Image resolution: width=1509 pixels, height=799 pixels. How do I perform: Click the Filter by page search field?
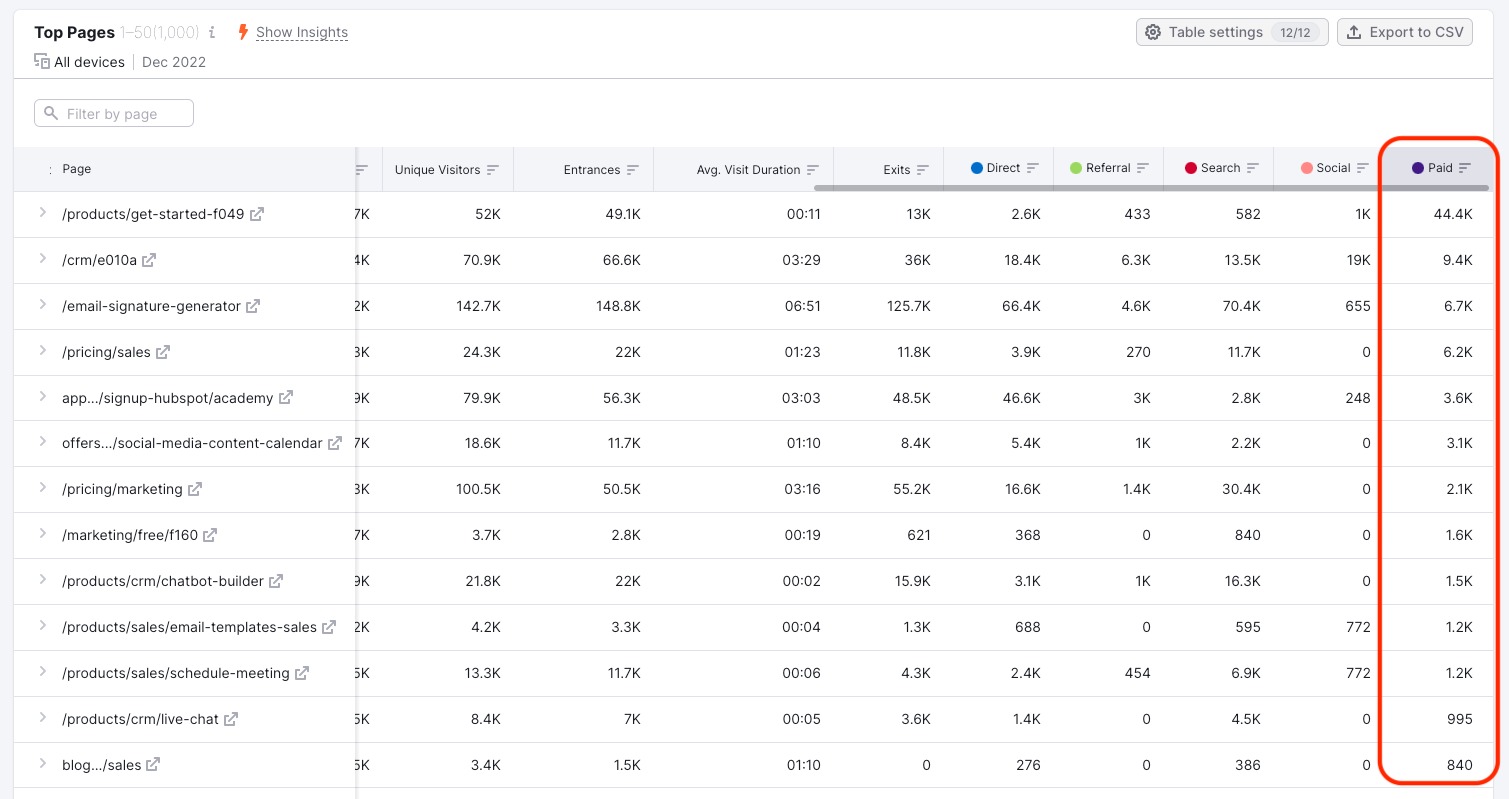114,114
